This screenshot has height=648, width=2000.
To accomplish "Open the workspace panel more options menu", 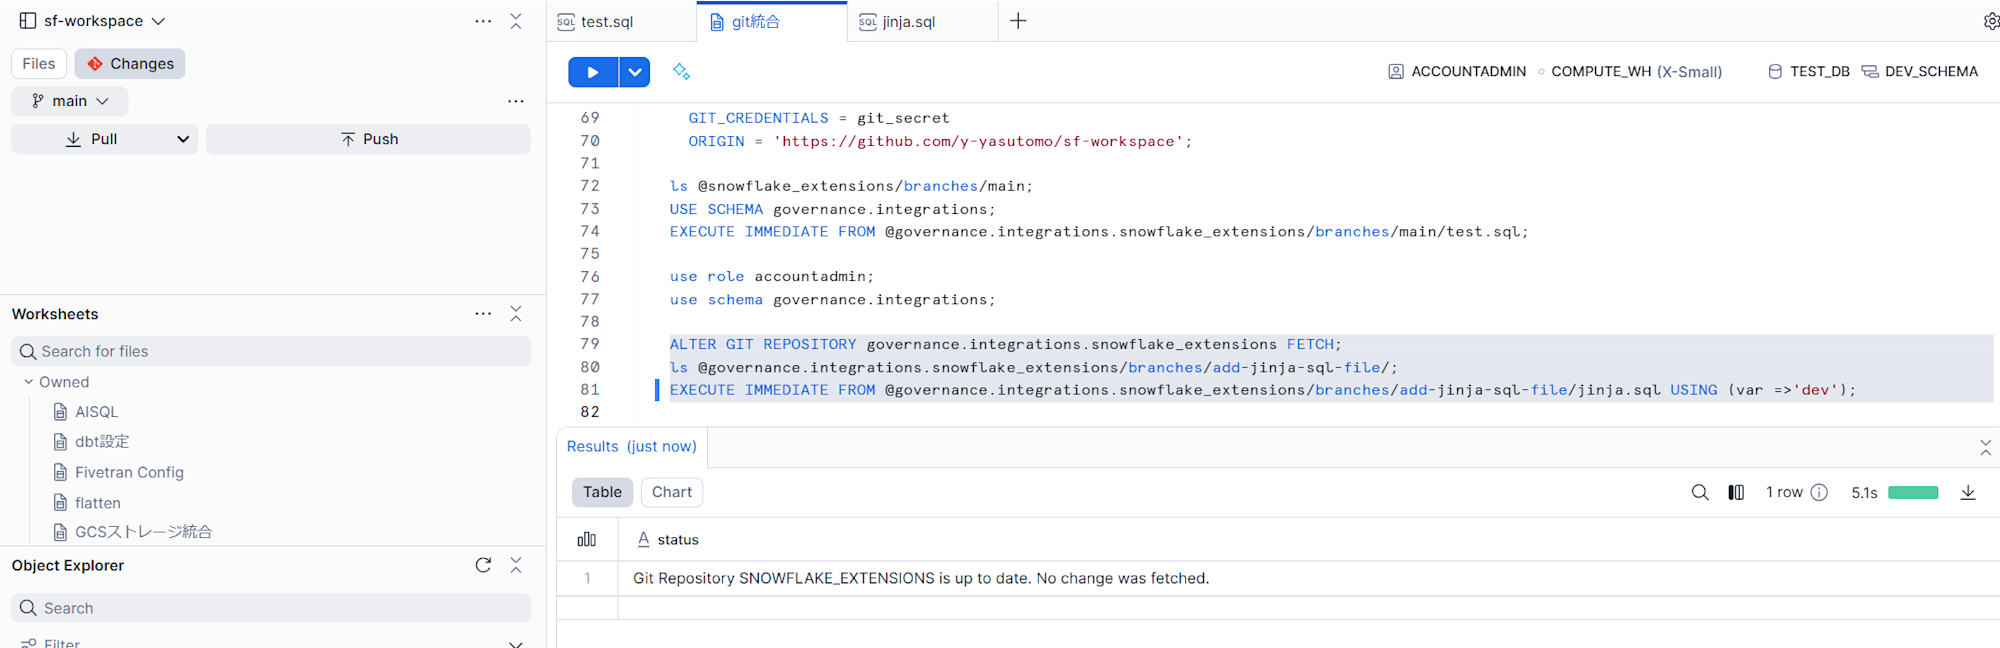I will pyautogui.click(x=483, y=21).
